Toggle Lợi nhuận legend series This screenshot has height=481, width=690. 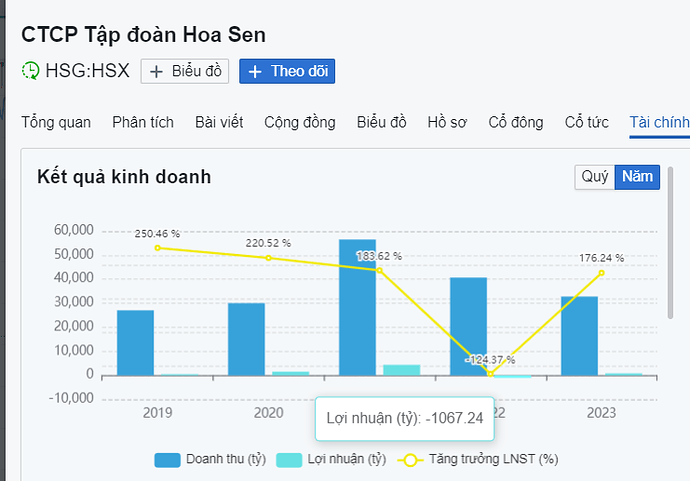(331, 460)
